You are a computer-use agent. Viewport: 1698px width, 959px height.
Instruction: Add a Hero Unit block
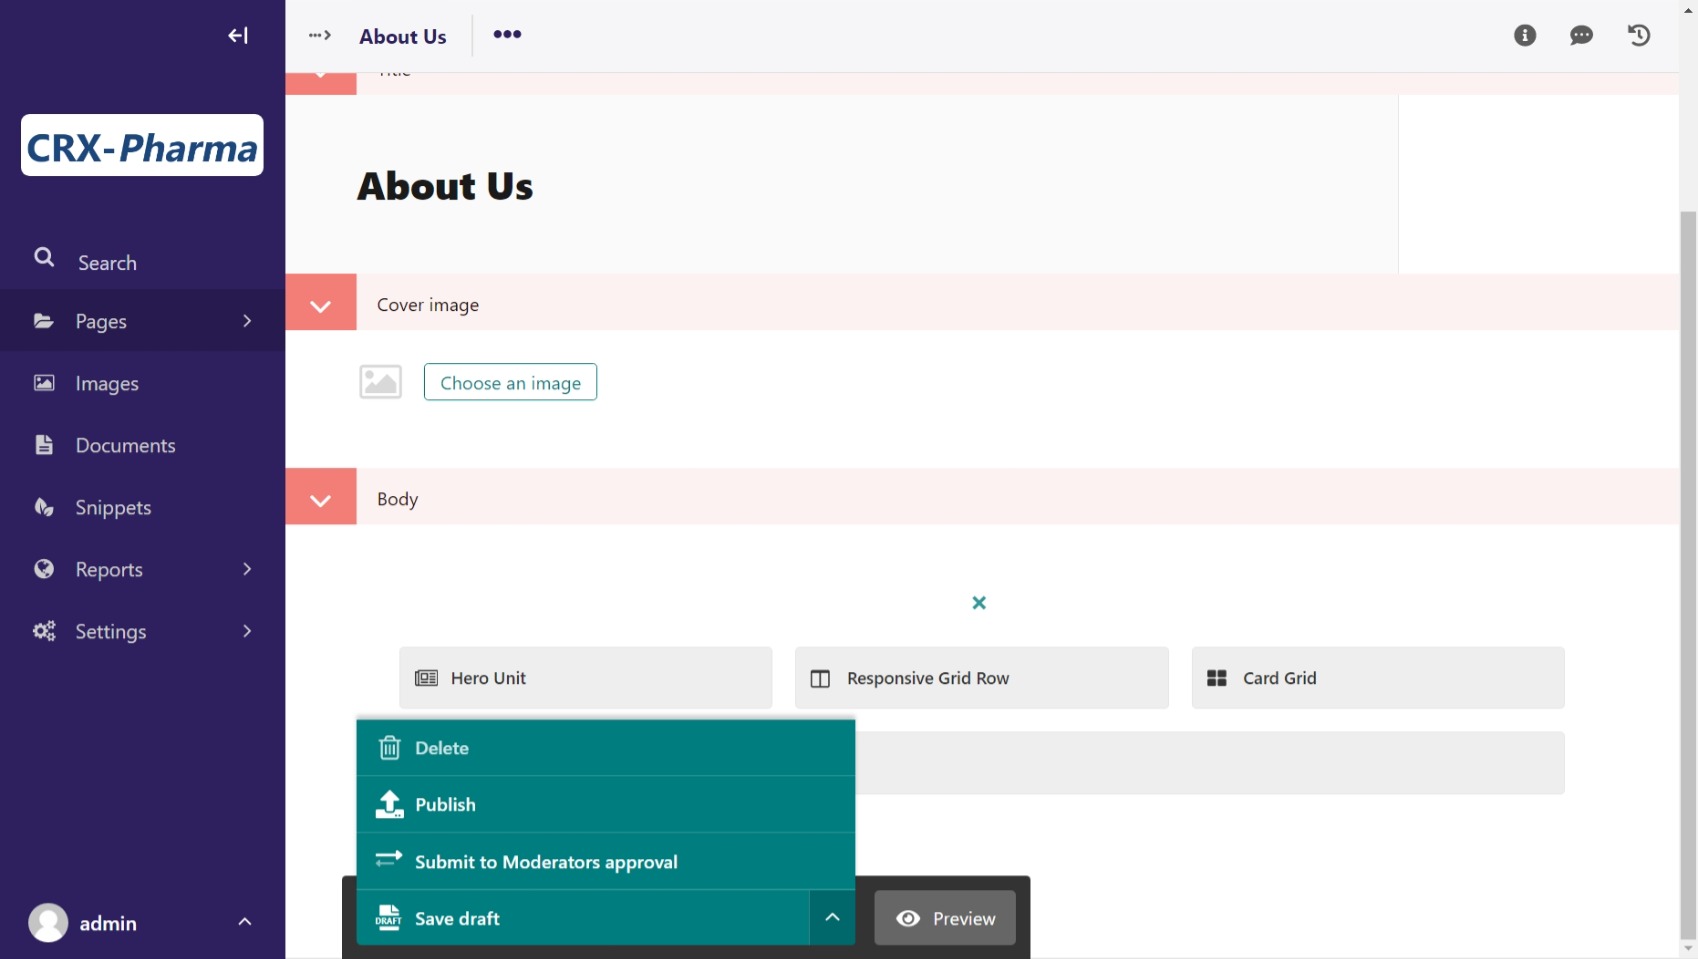click(x=585, y=678)
